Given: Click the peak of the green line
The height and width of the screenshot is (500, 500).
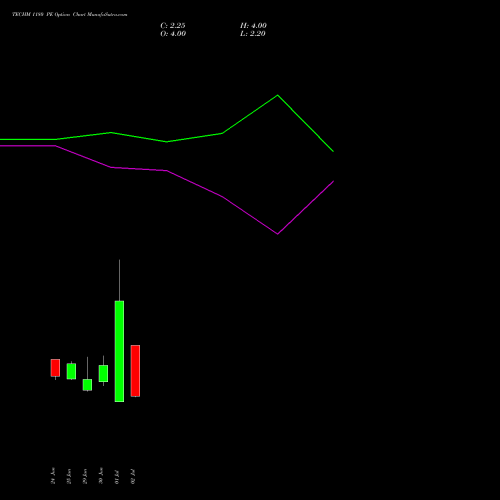Looking at the screenshot, I should 277,96.
